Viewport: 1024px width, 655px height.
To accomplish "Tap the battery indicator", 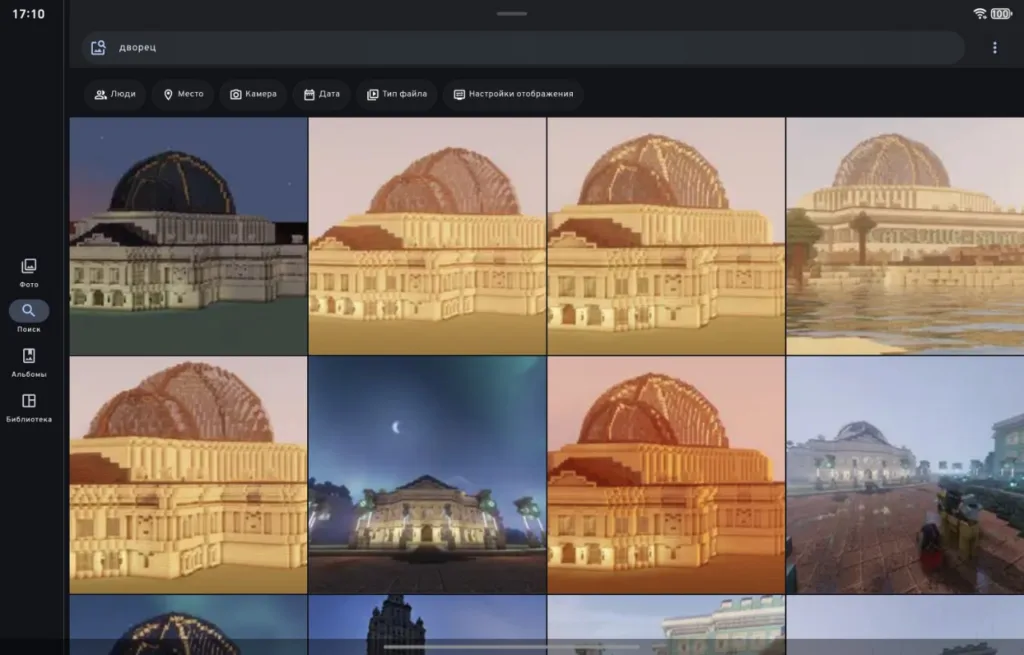I will (1001, 13).
